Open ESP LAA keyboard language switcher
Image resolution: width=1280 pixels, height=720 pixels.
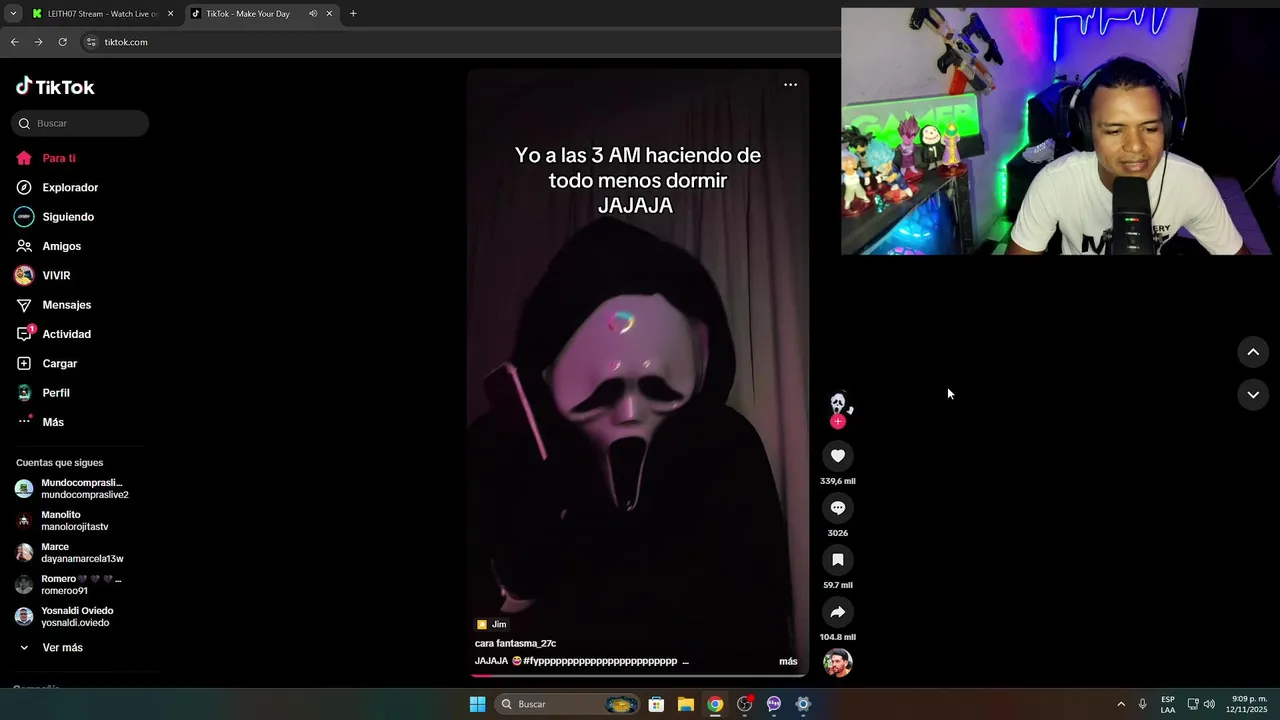tap(1168, 704)
